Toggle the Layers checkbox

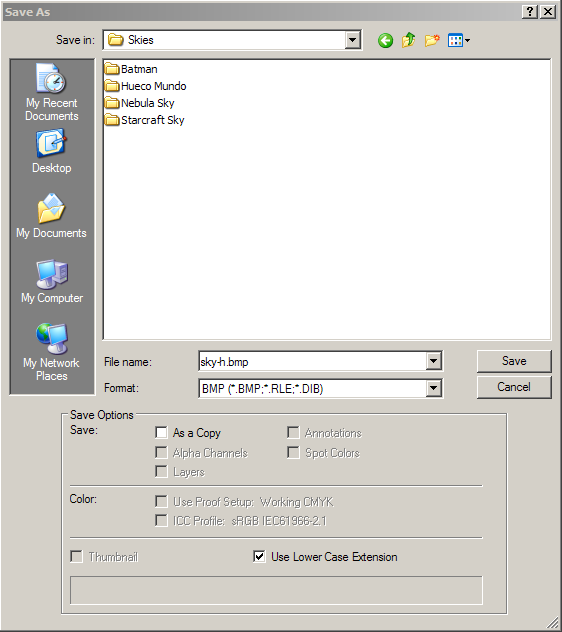[161, 472]
